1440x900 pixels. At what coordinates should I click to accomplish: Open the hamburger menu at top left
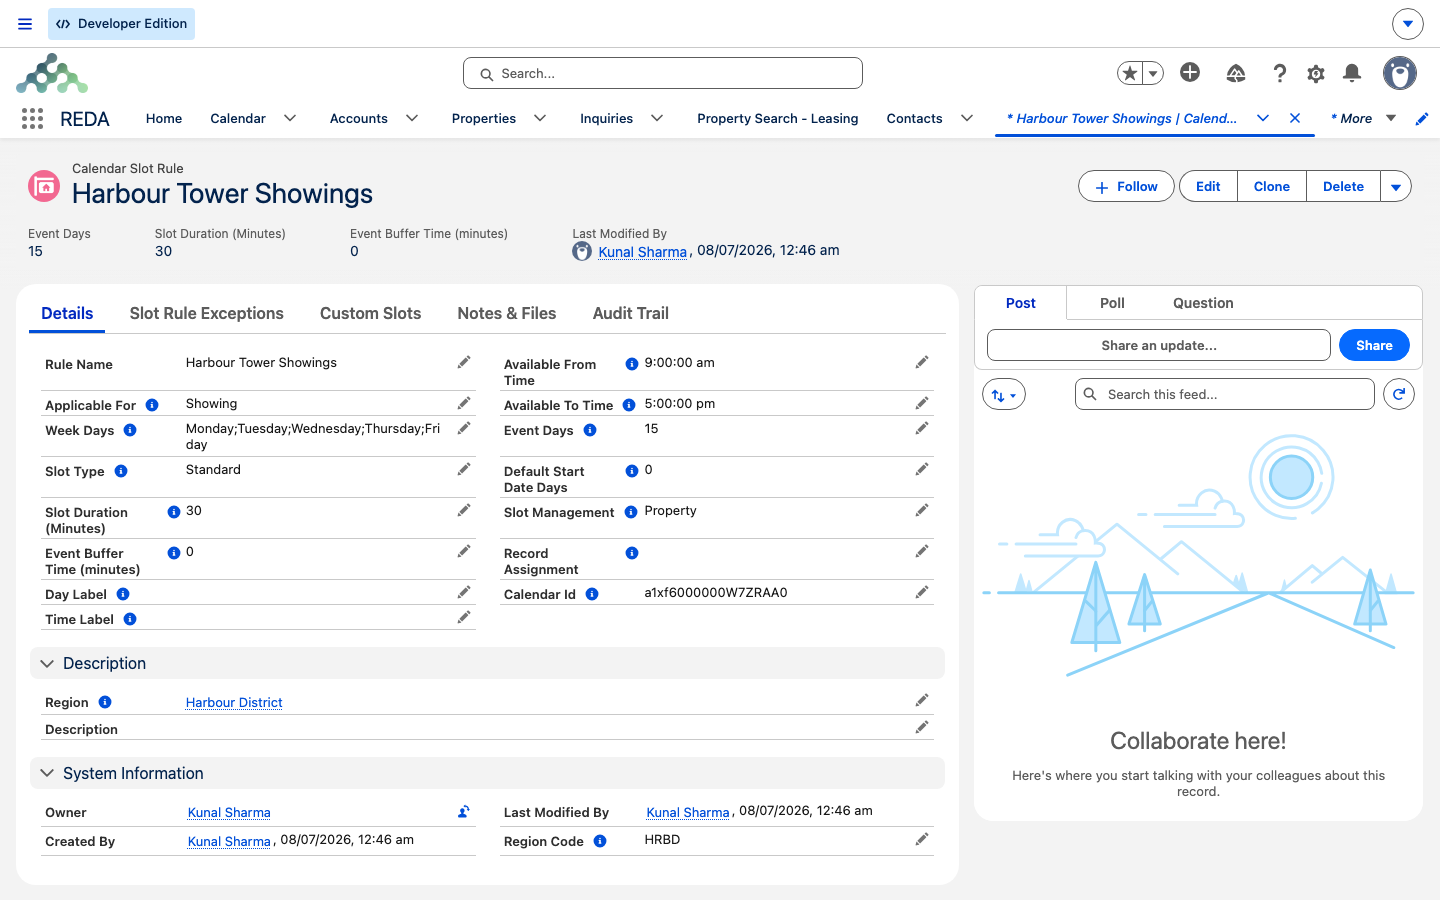click(x=25, y=24)
